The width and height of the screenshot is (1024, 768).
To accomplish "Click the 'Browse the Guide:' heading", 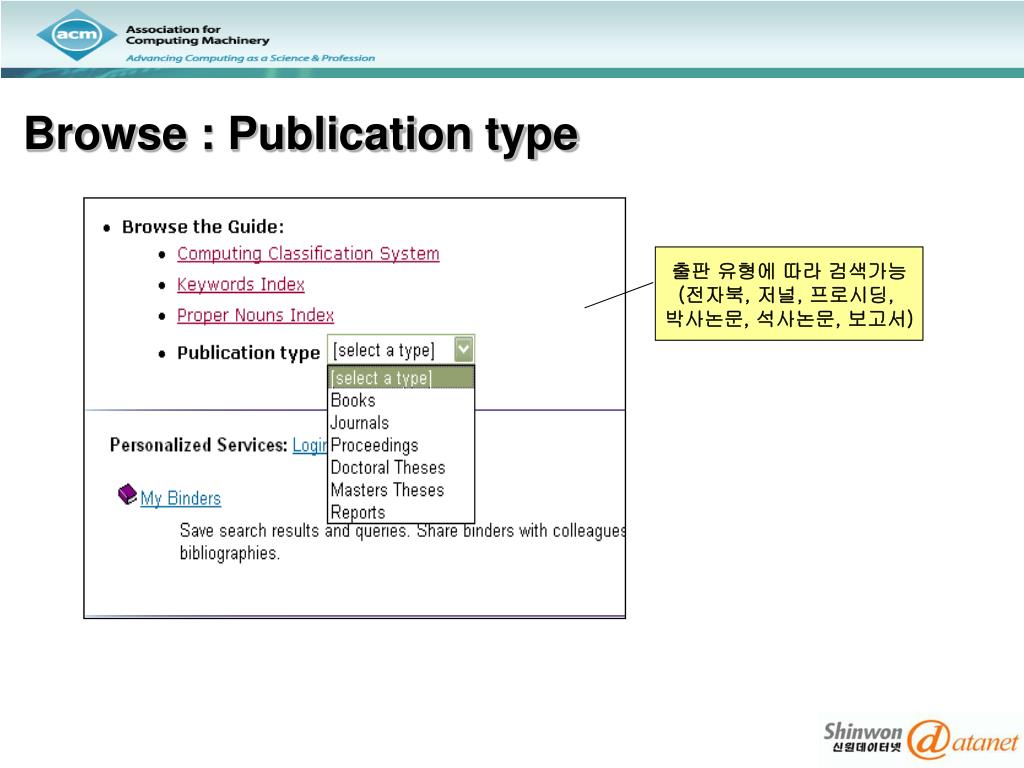I will click(203, 227).
